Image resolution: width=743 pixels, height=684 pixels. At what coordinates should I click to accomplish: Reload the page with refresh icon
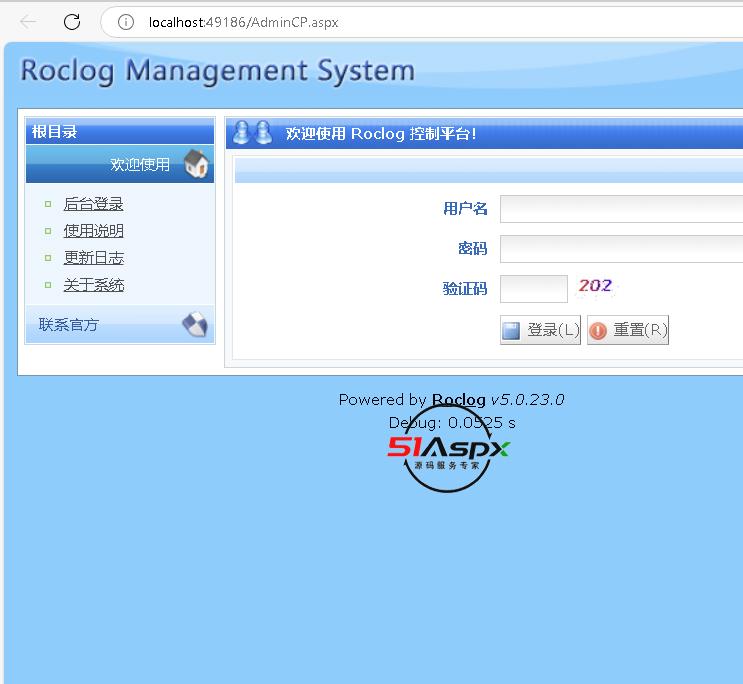click(72, 22)
